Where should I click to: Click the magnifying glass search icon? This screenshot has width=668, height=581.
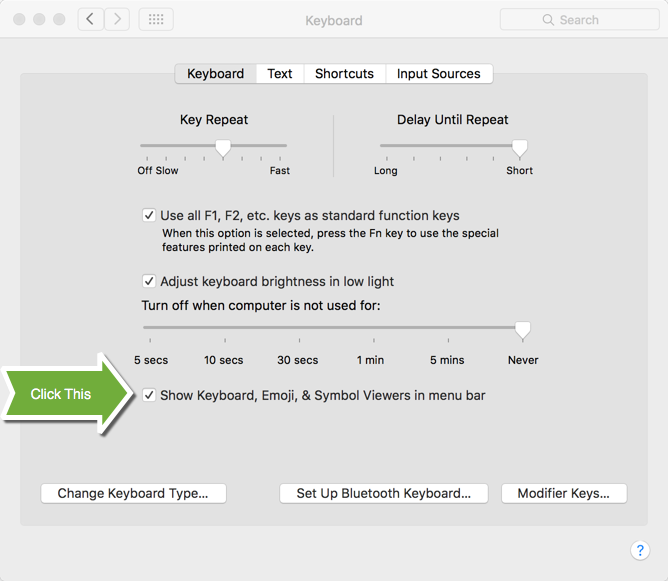(548, 20)
